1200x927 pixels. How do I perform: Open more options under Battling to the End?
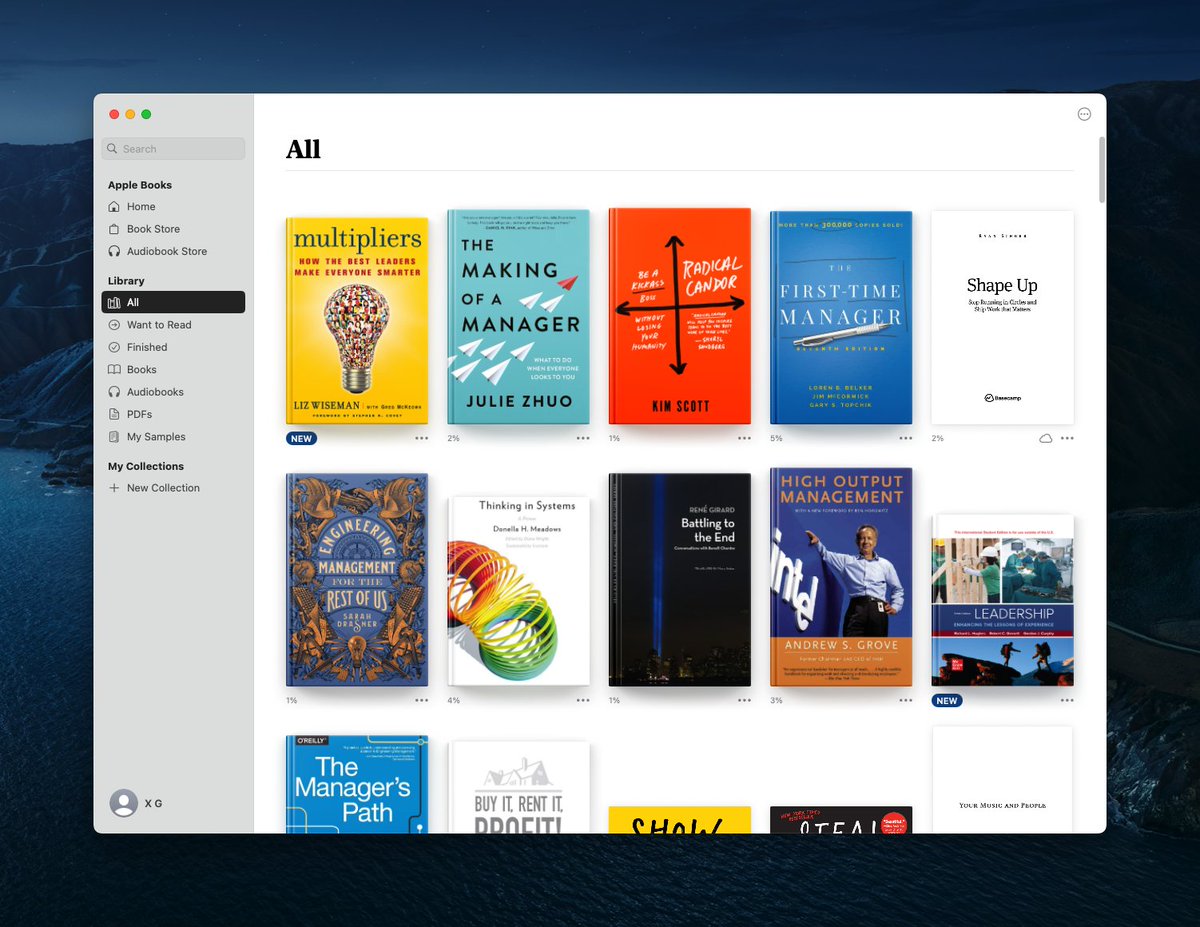744,700
